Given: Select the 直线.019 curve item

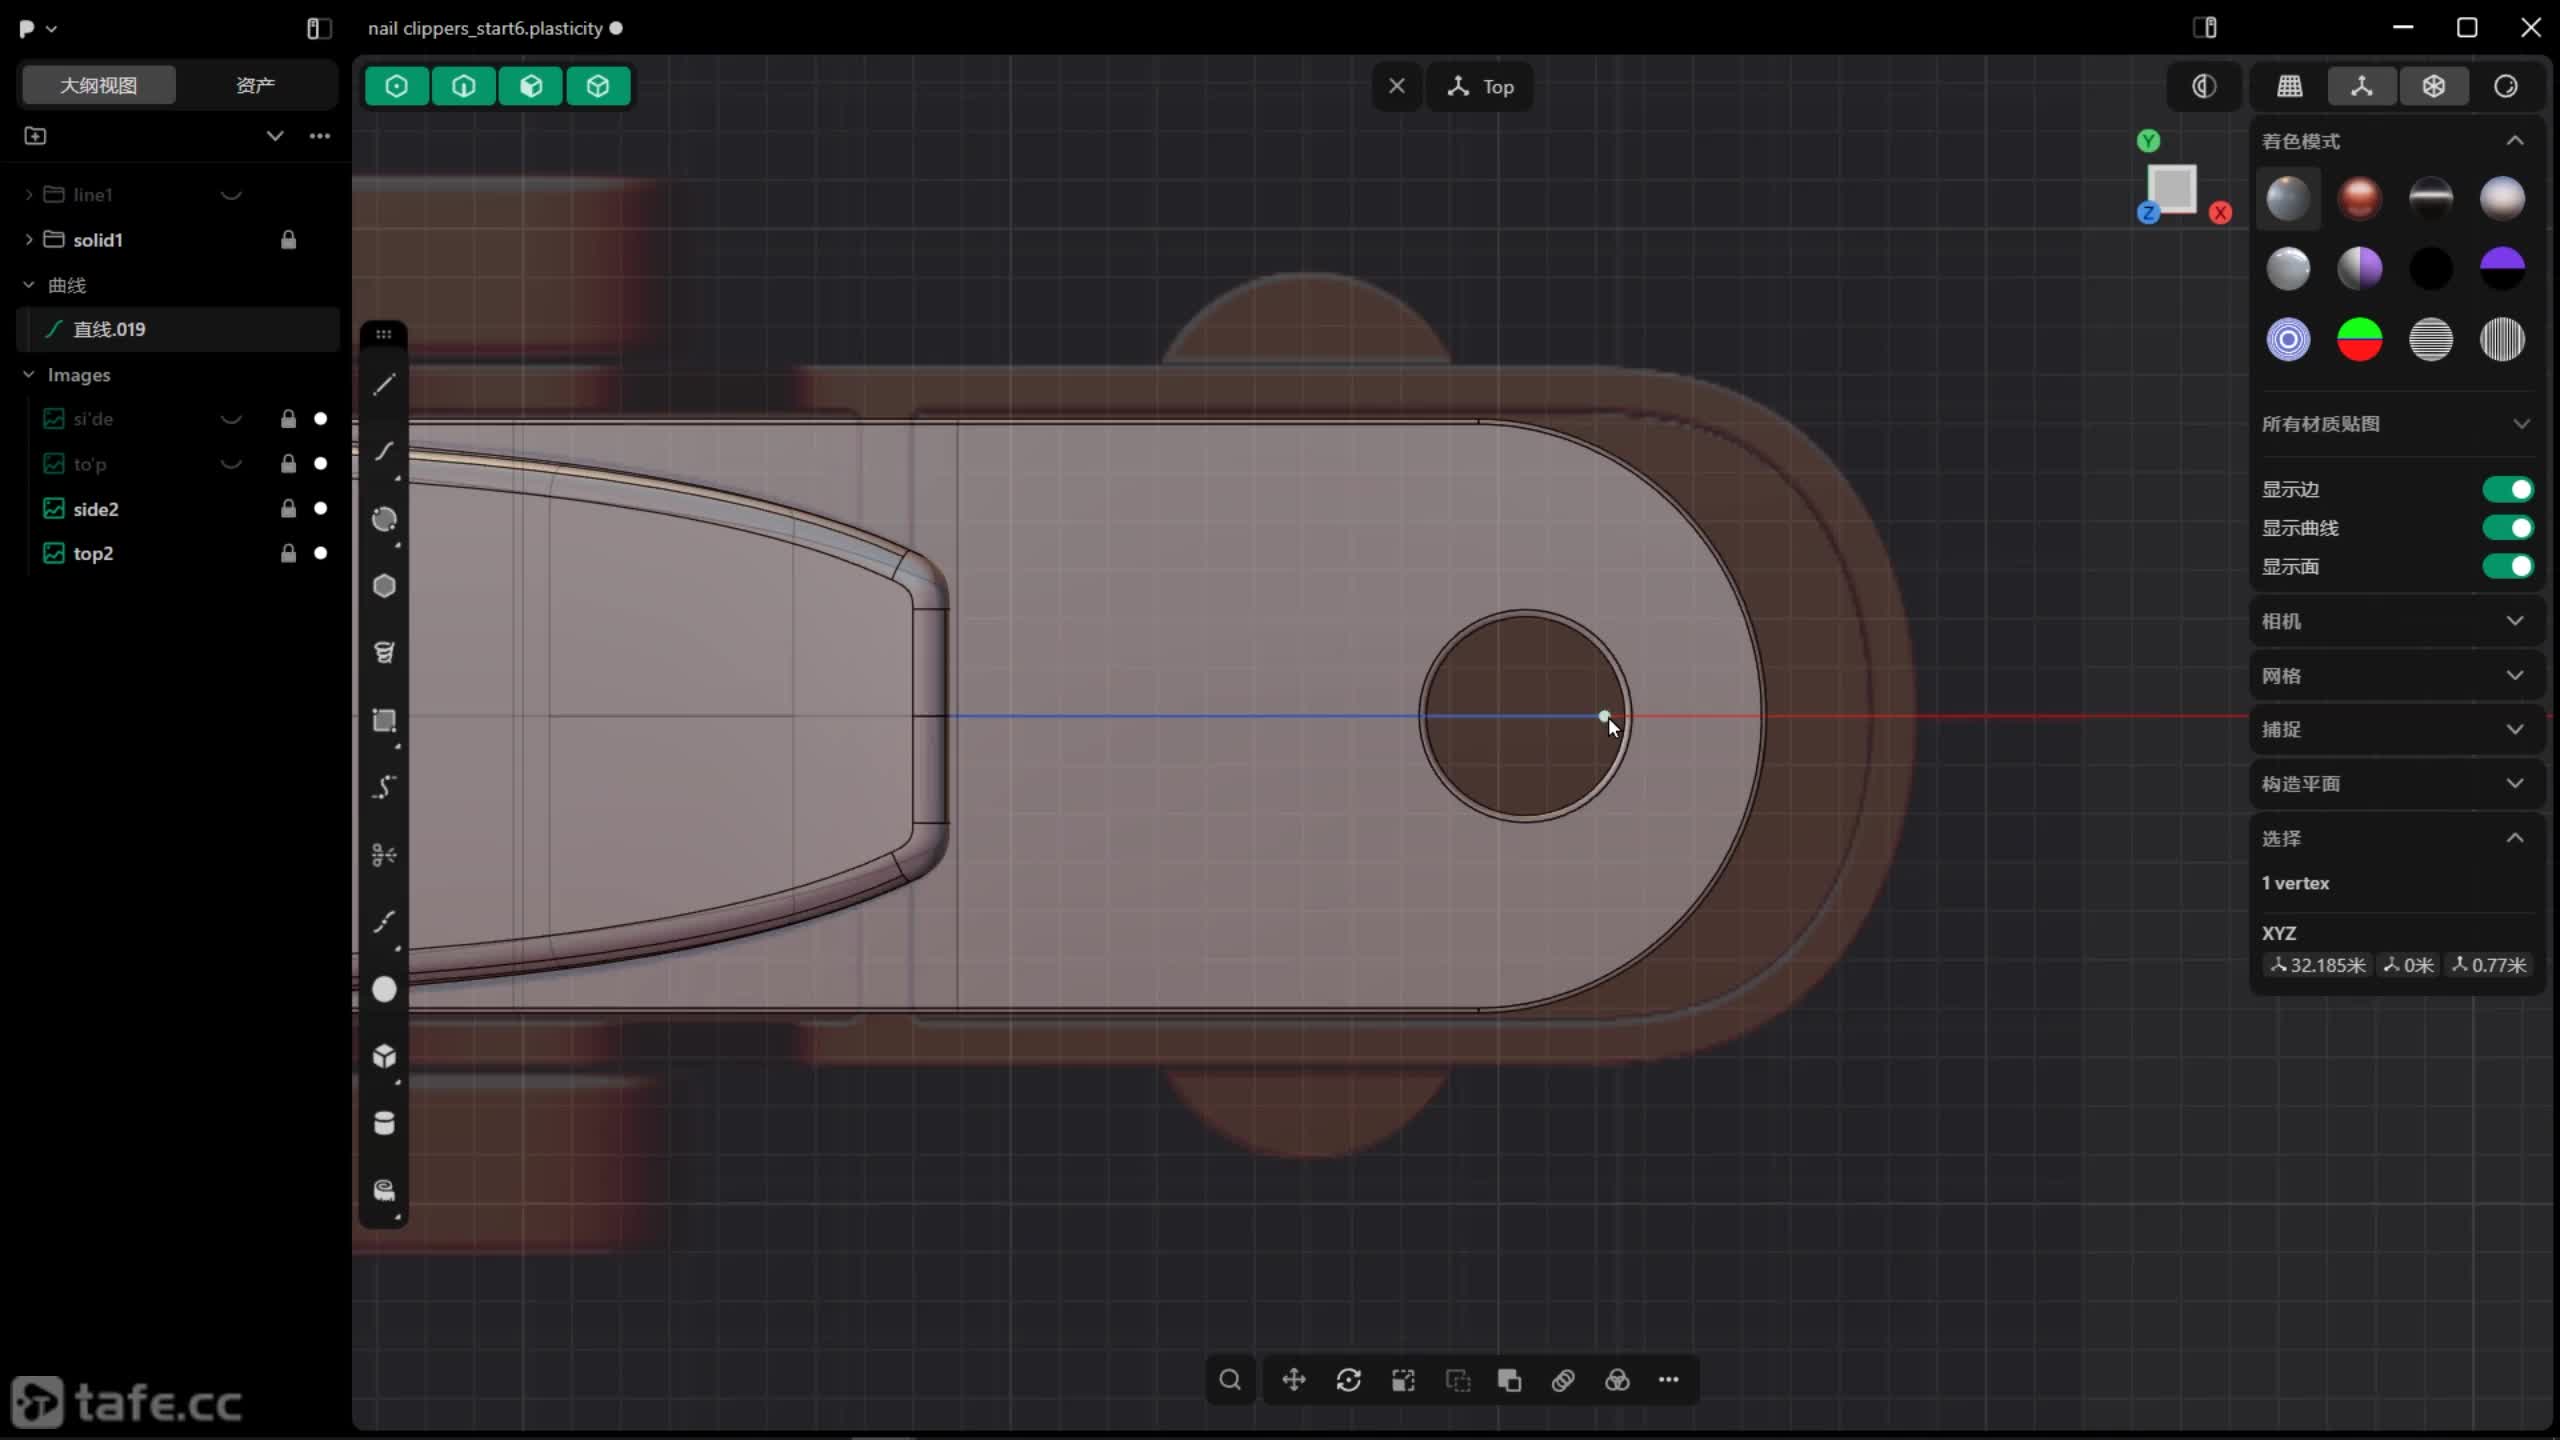Looking at the screenshot, I should (110, 329).
